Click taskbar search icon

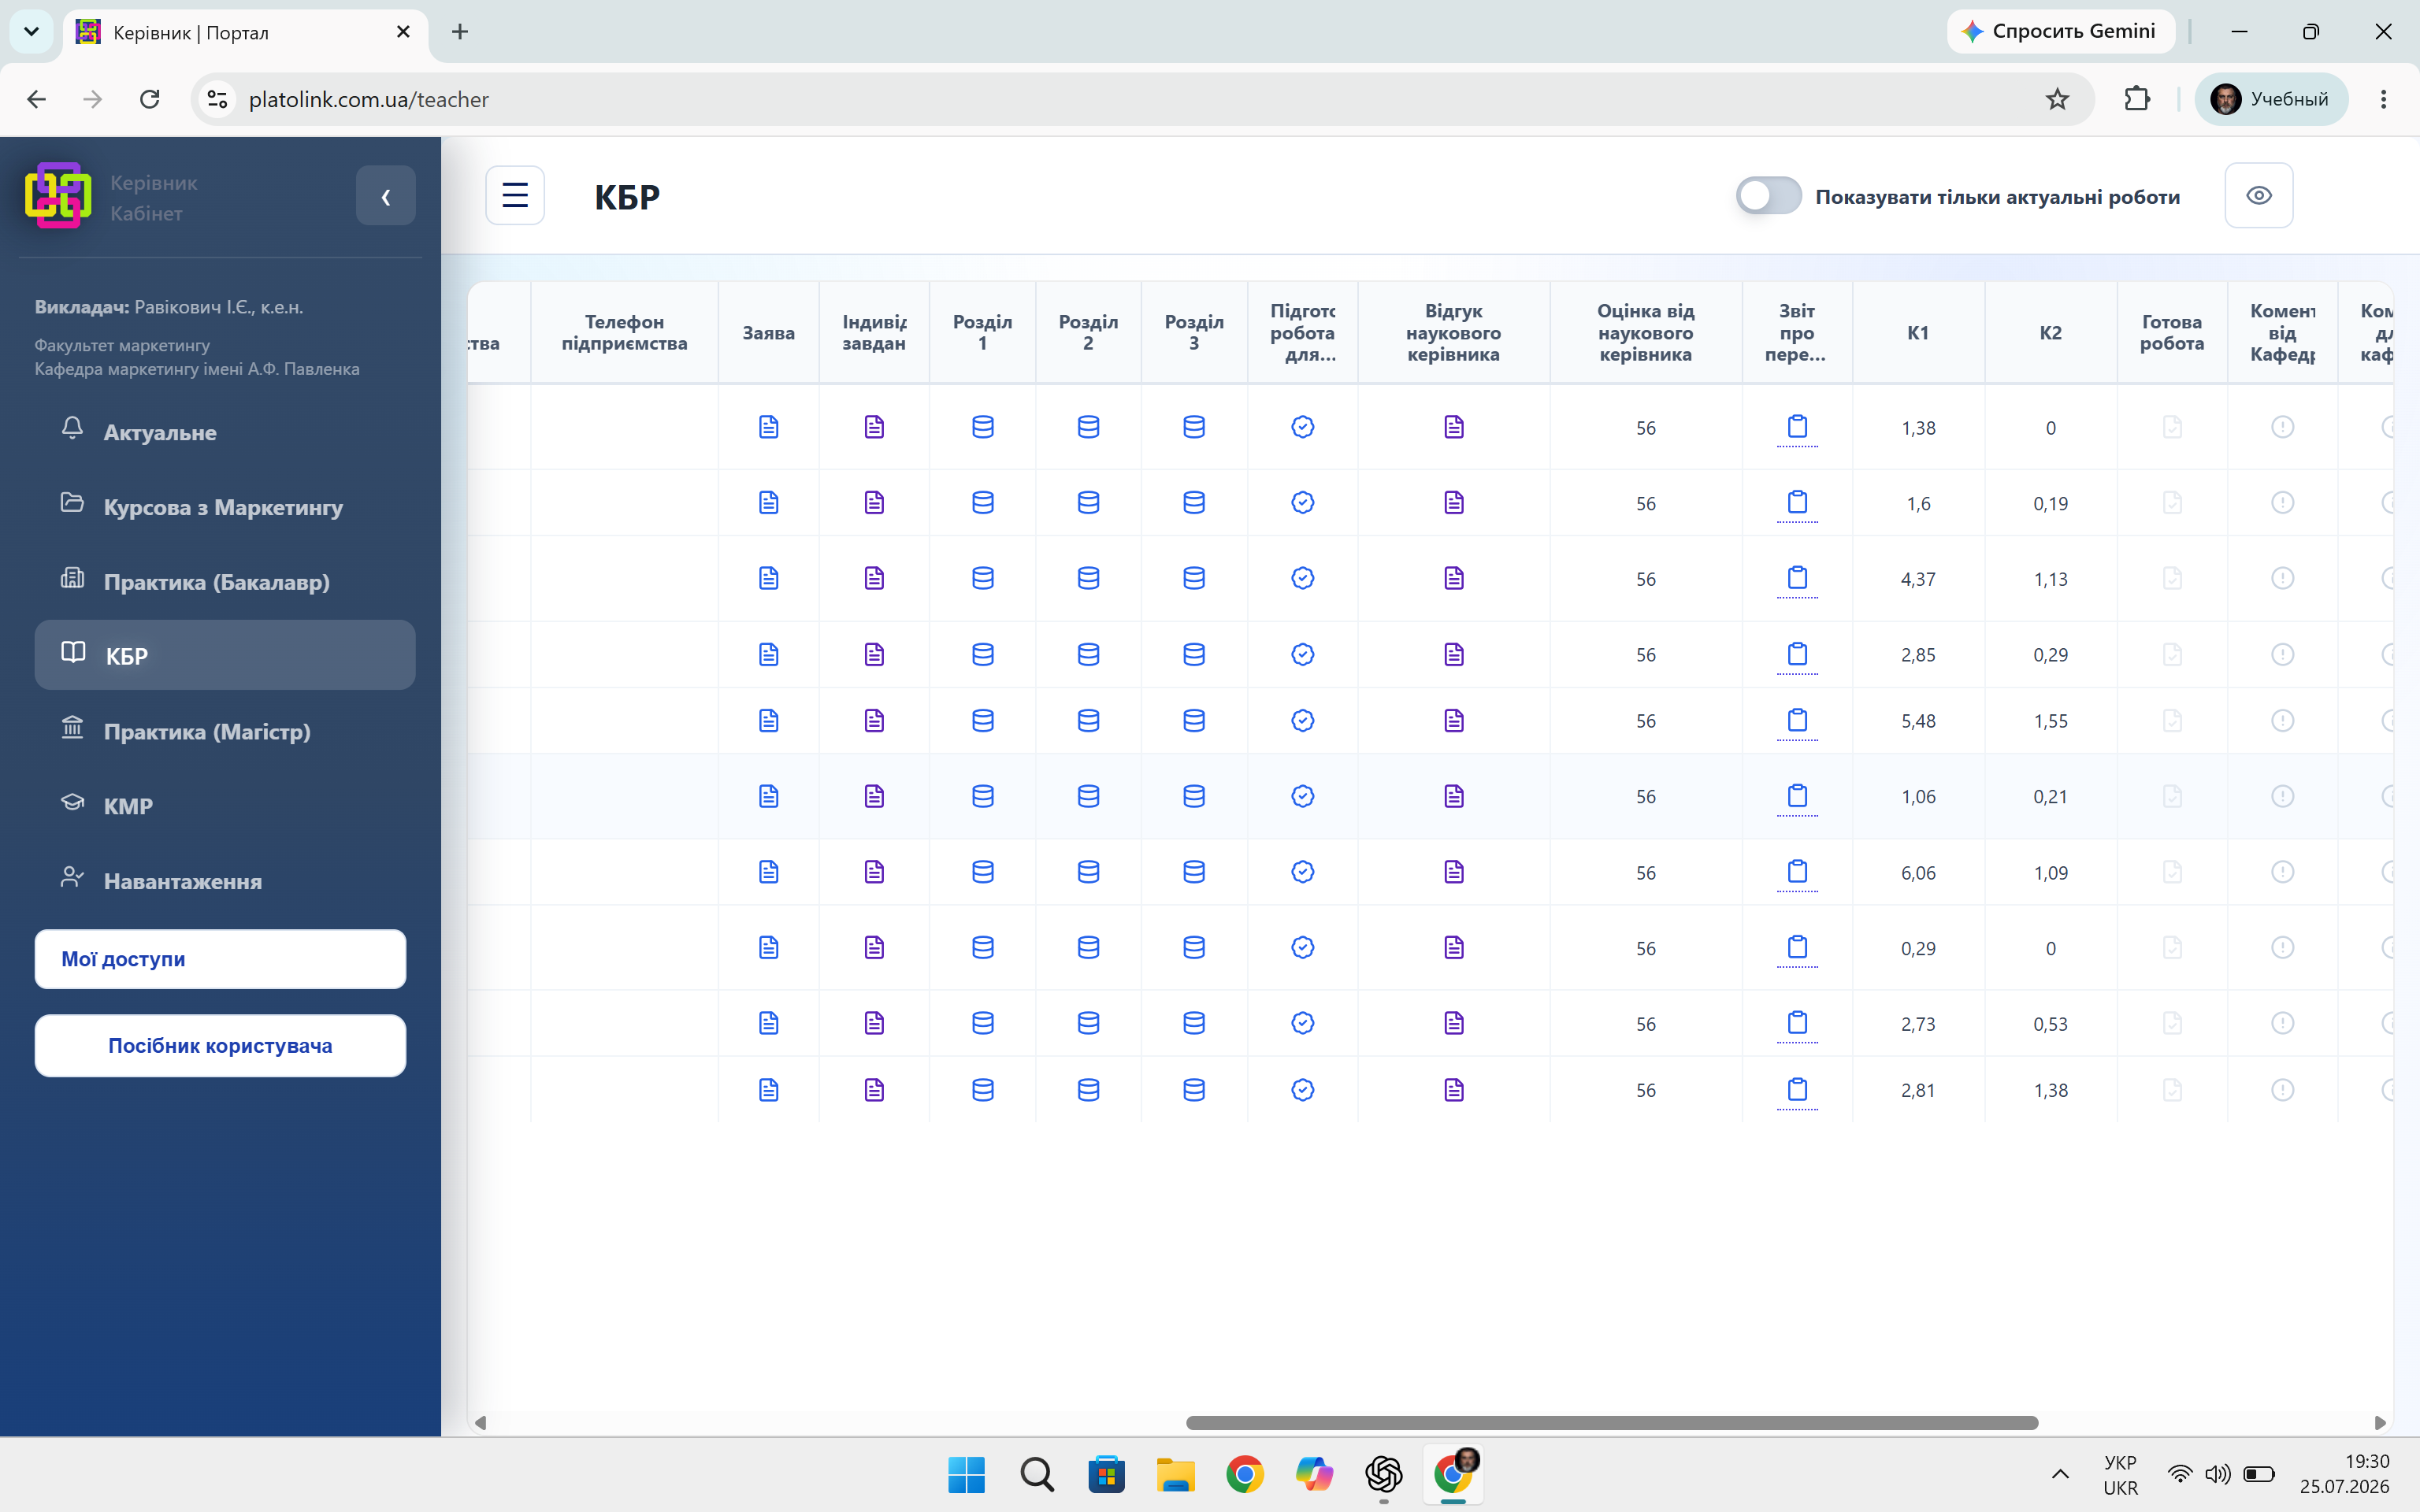(1037, 1474)
